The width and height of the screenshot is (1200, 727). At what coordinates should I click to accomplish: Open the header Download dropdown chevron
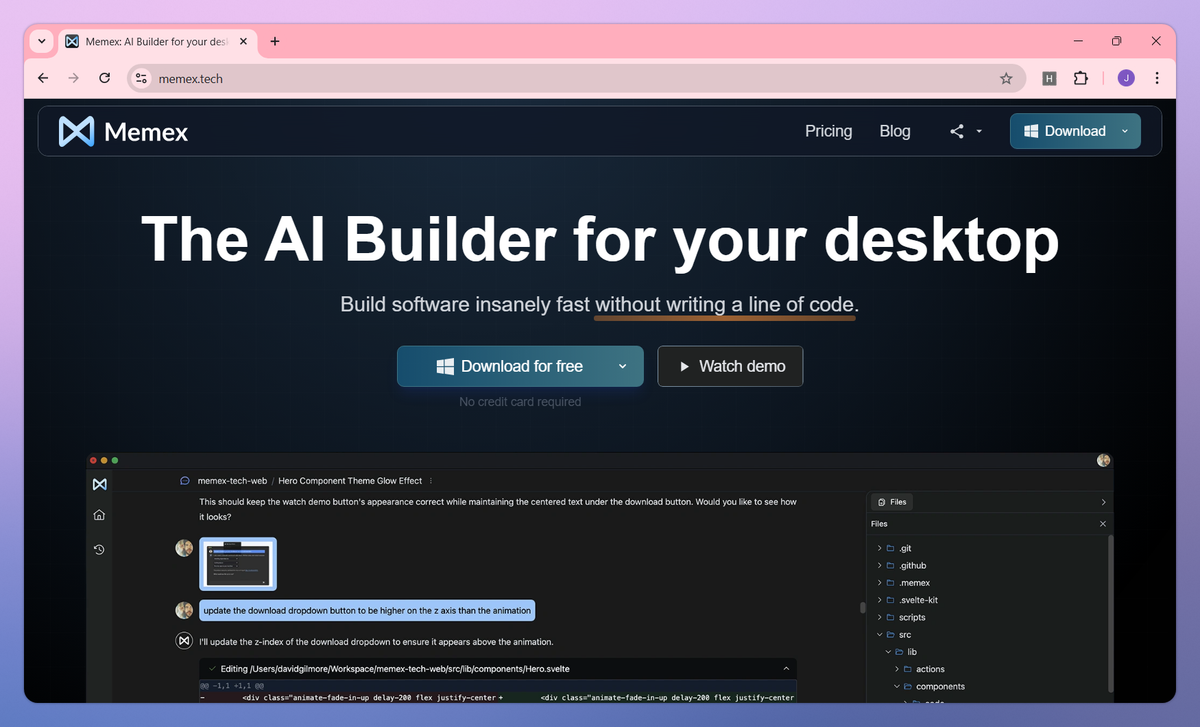(x=1125, y=131)
